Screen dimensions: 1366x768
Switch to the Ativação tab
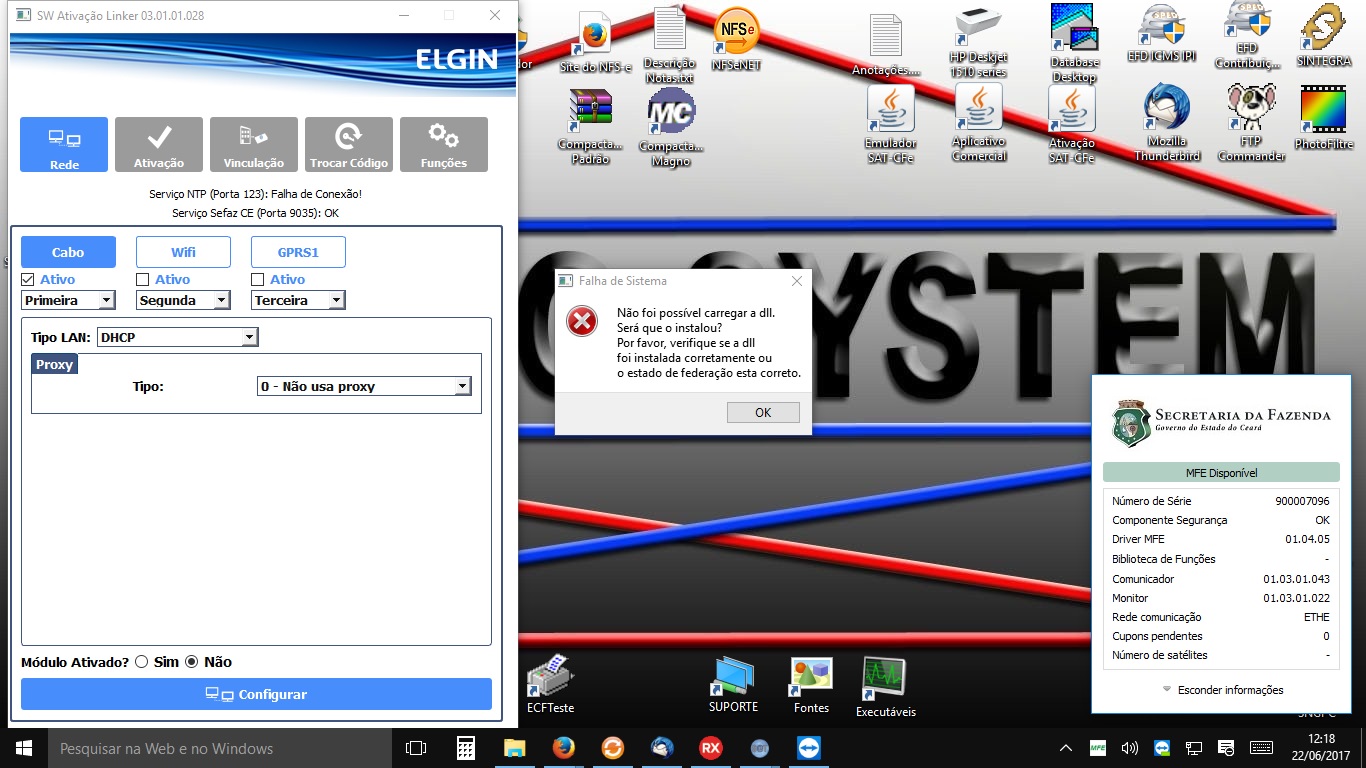pos(159,144)
